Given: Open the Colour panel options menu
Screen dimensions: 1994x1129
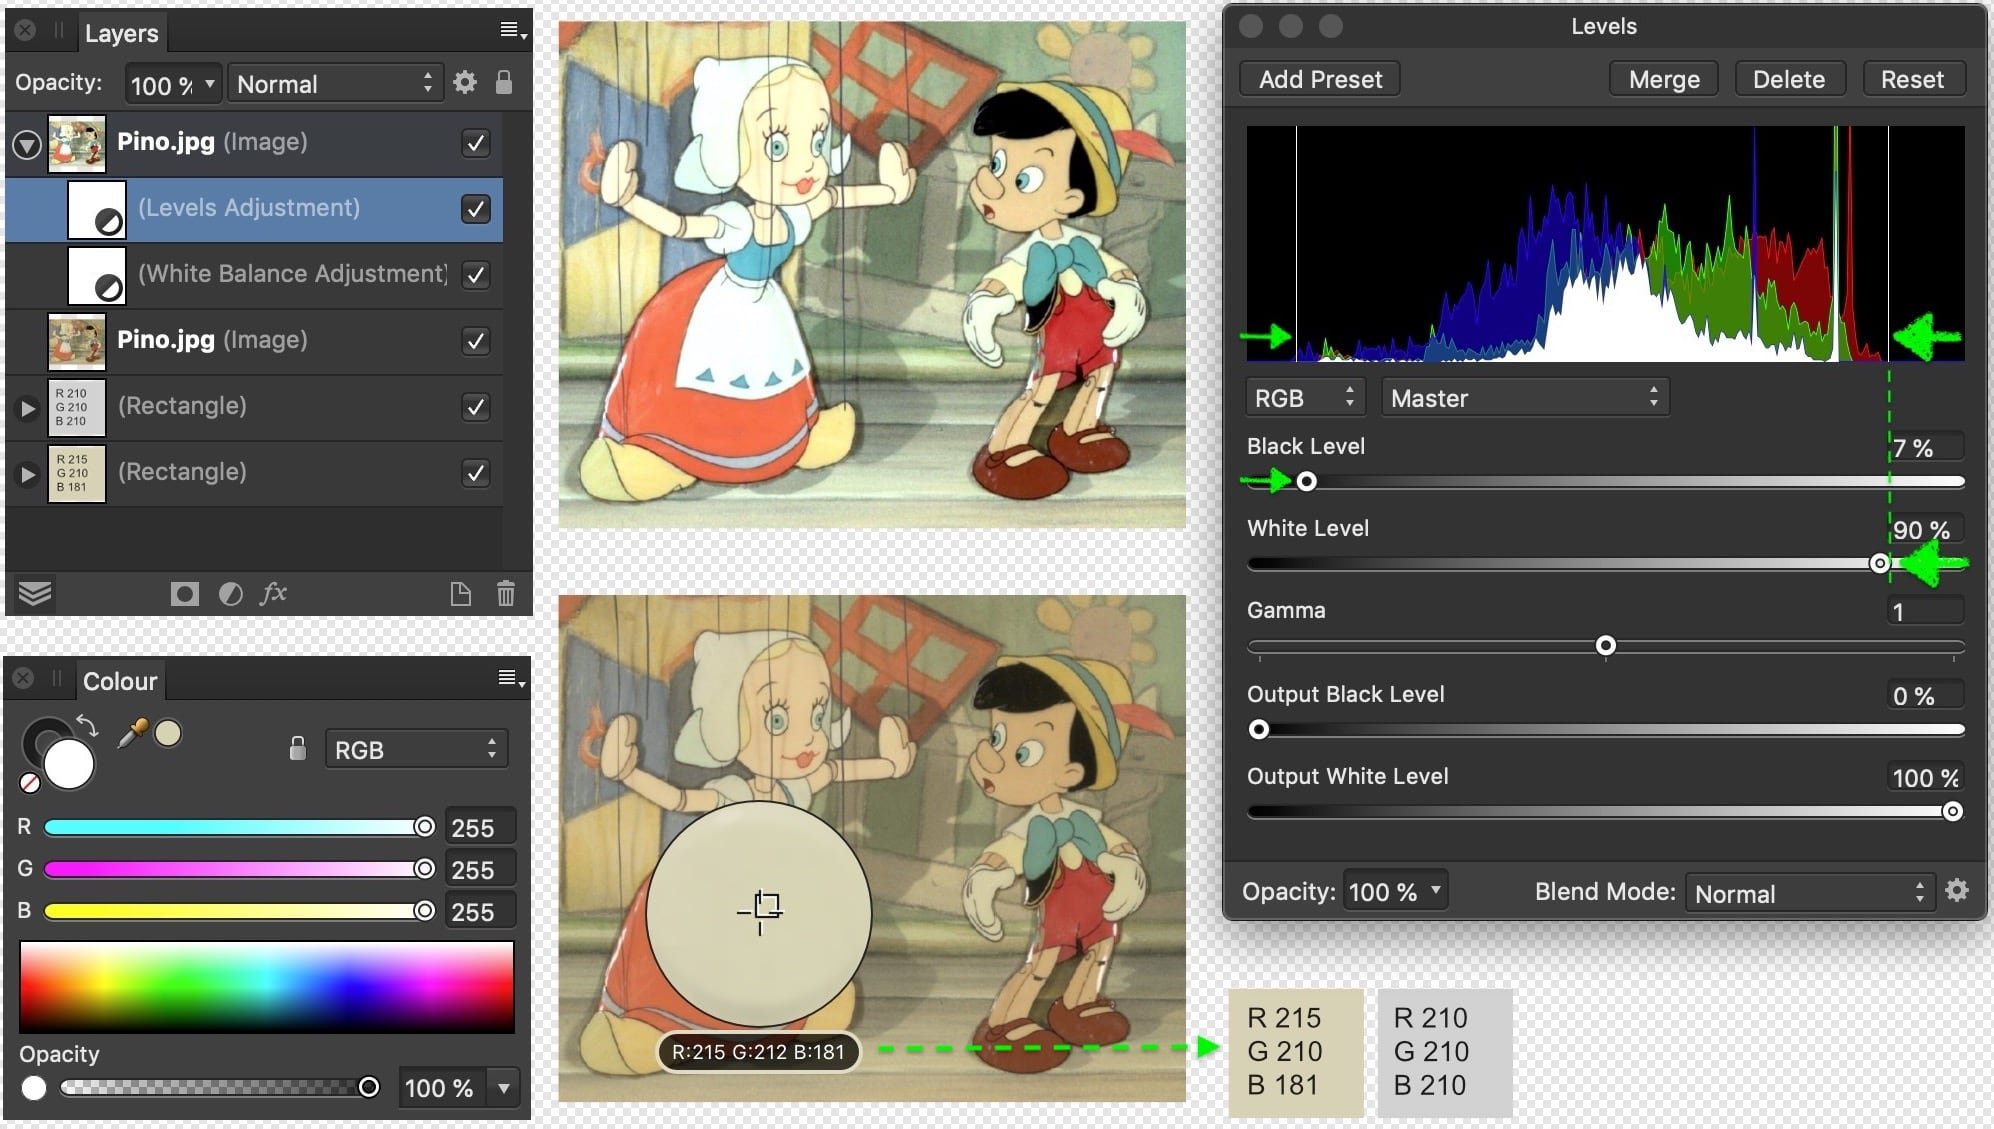Looking at the screenshot, I should [512, 679].
